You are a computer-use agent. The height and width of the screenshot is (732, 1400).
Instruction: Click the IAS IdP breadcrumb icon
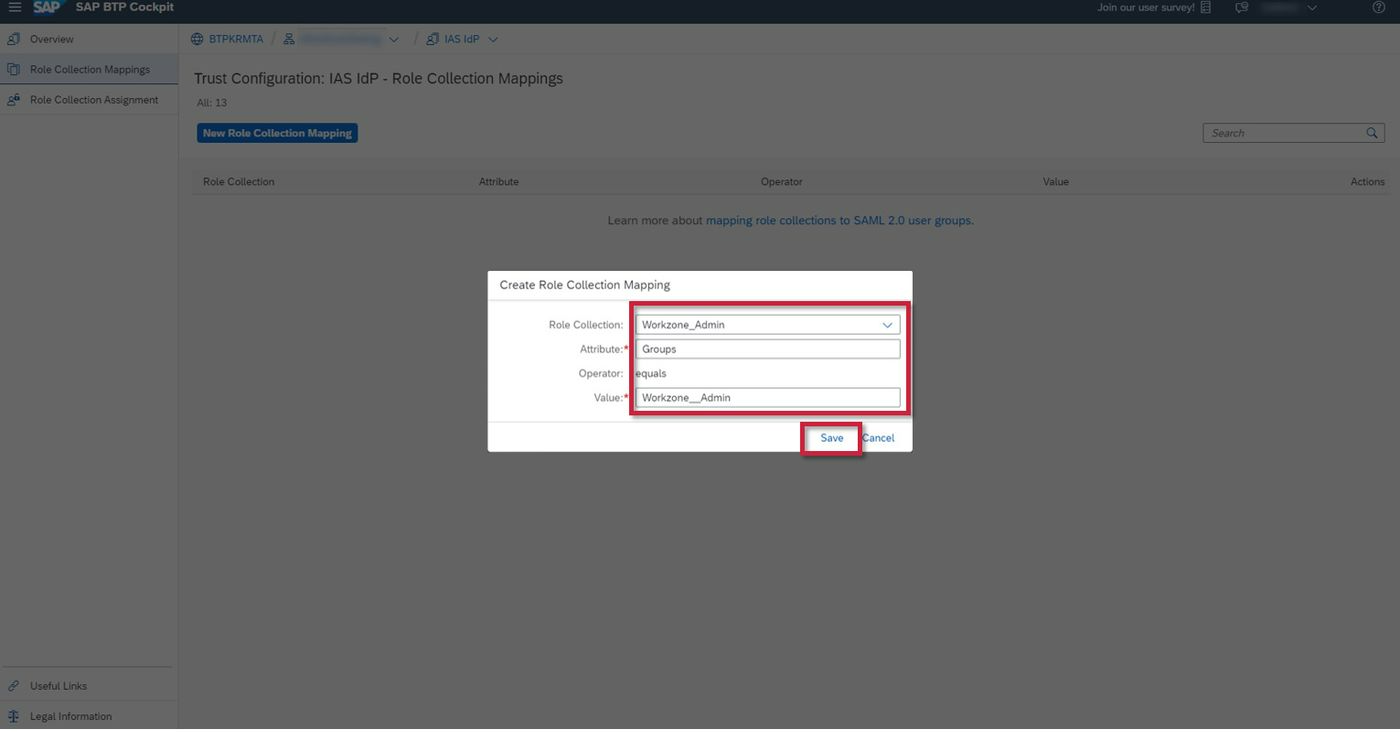433,39
